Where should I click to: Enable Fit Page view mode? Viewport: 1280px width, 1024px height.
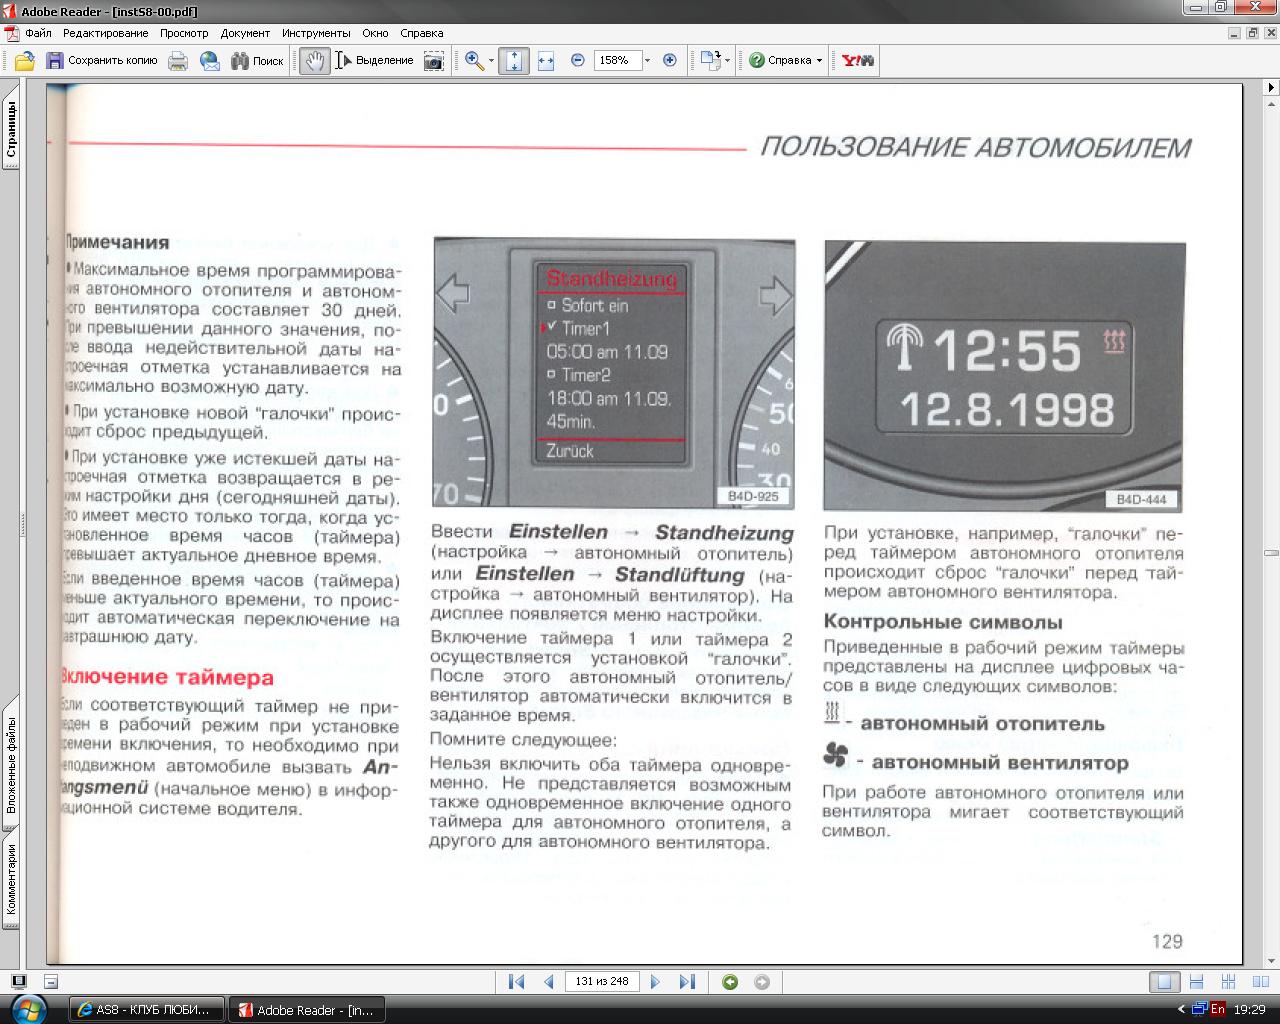tap(514, 61)
